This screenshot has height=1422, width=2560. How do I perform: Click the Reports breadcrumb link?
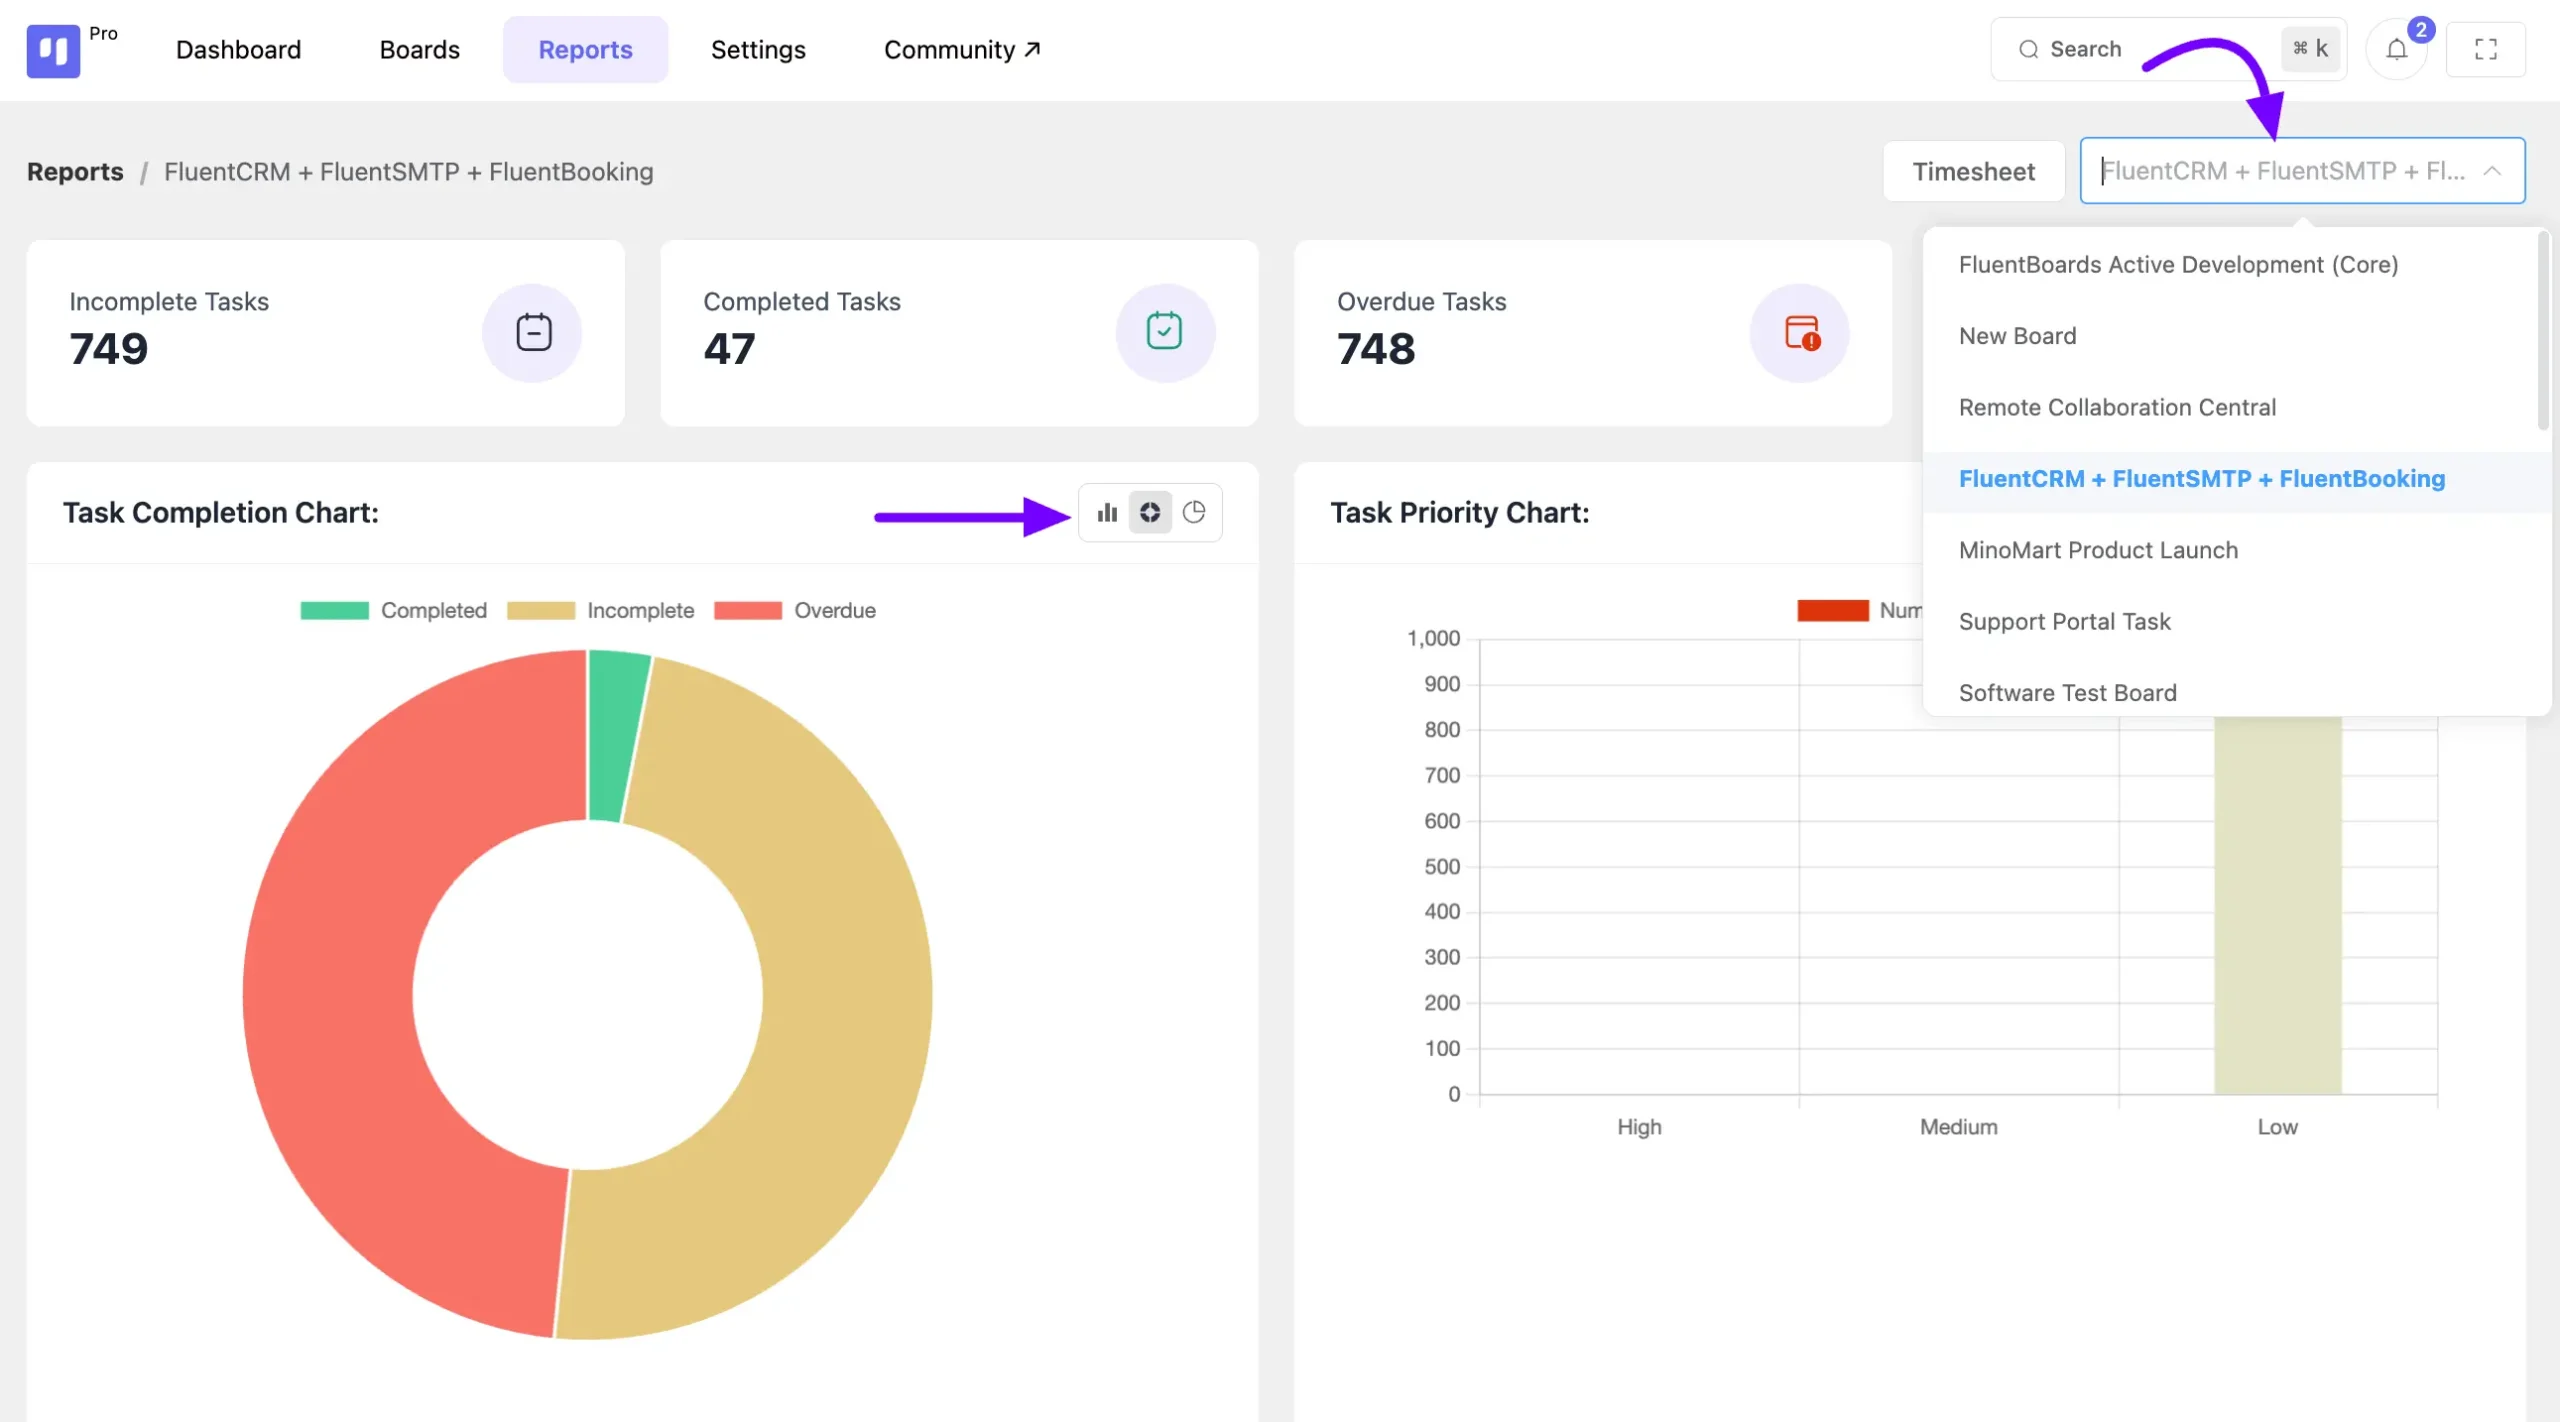coord(75,172)
